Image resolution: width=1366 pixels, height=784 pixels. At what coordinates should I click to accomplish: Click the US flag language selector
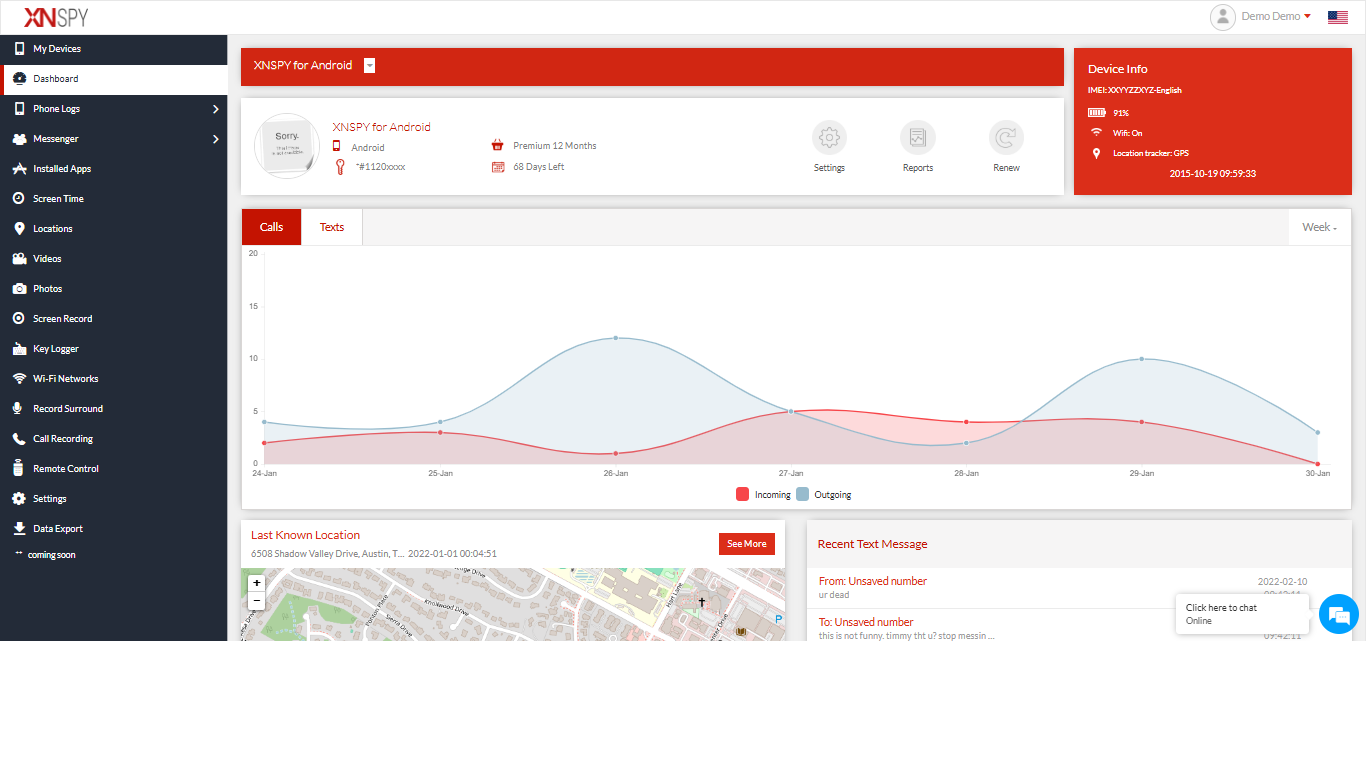click(1338, 17)
